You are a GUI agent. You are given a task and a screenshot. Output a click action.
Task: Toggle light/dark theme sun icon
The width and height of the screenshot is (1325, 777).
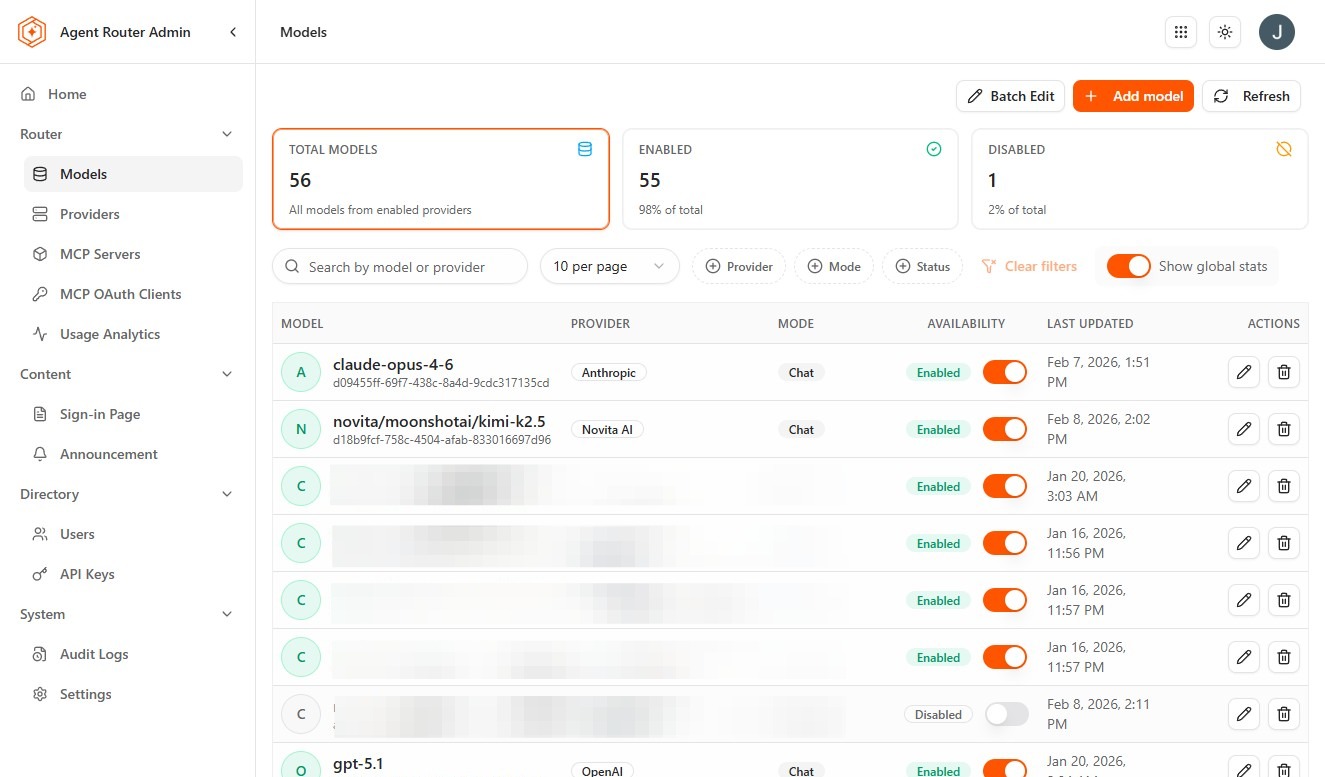(1225, 32)
